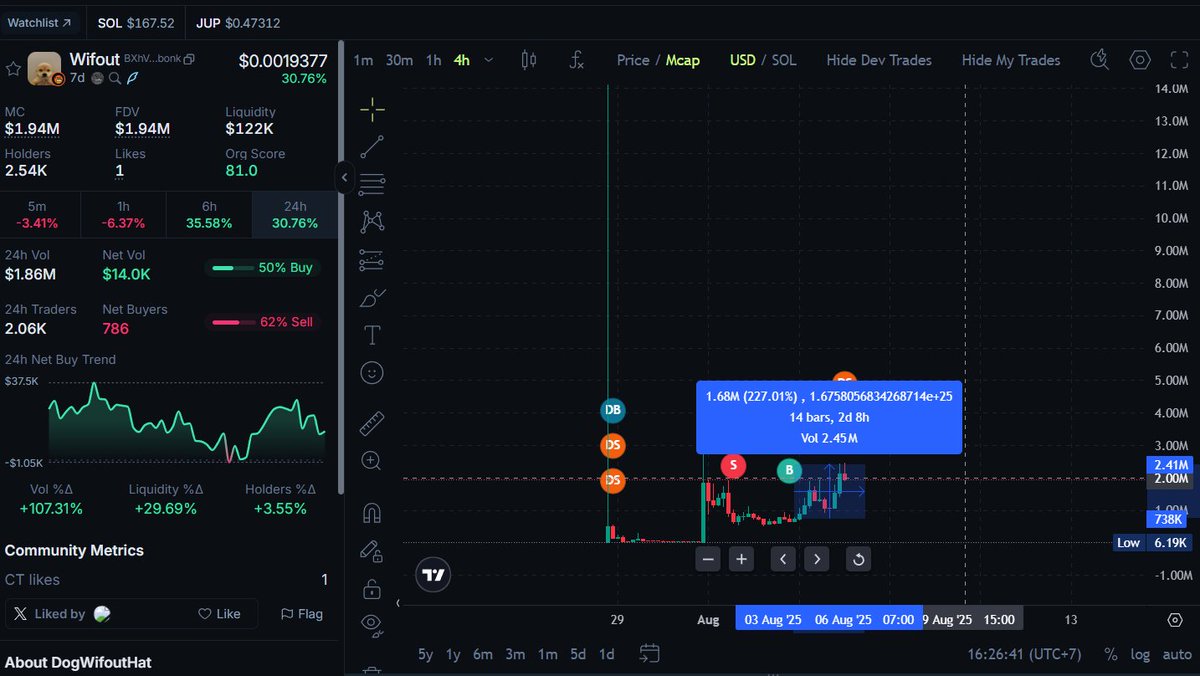Hide all drawings with eye icon
This screenshot has width=1200, height=676.
click(372, 625)
